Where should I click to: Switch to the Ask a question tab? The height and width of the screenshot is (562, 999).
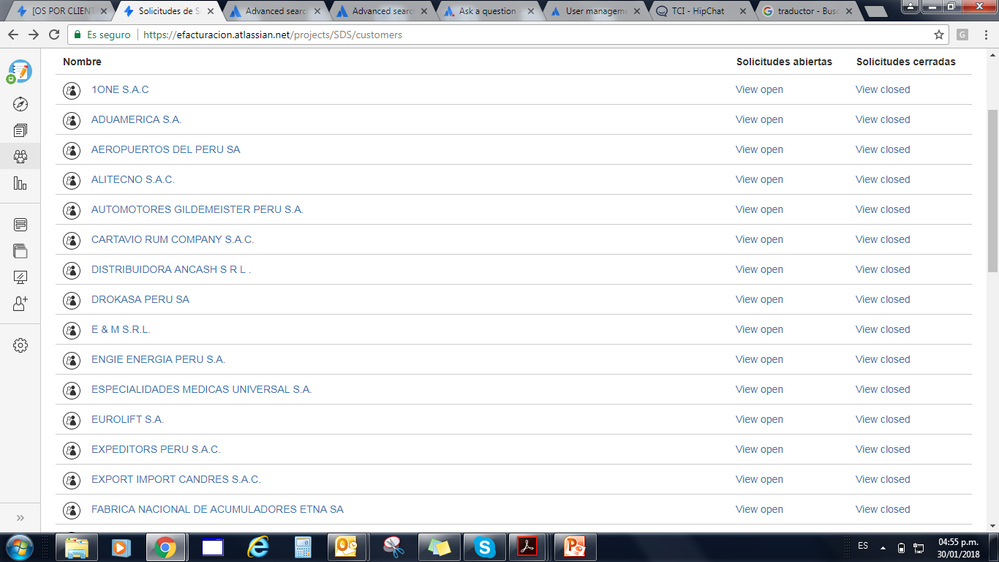[487, 11]
